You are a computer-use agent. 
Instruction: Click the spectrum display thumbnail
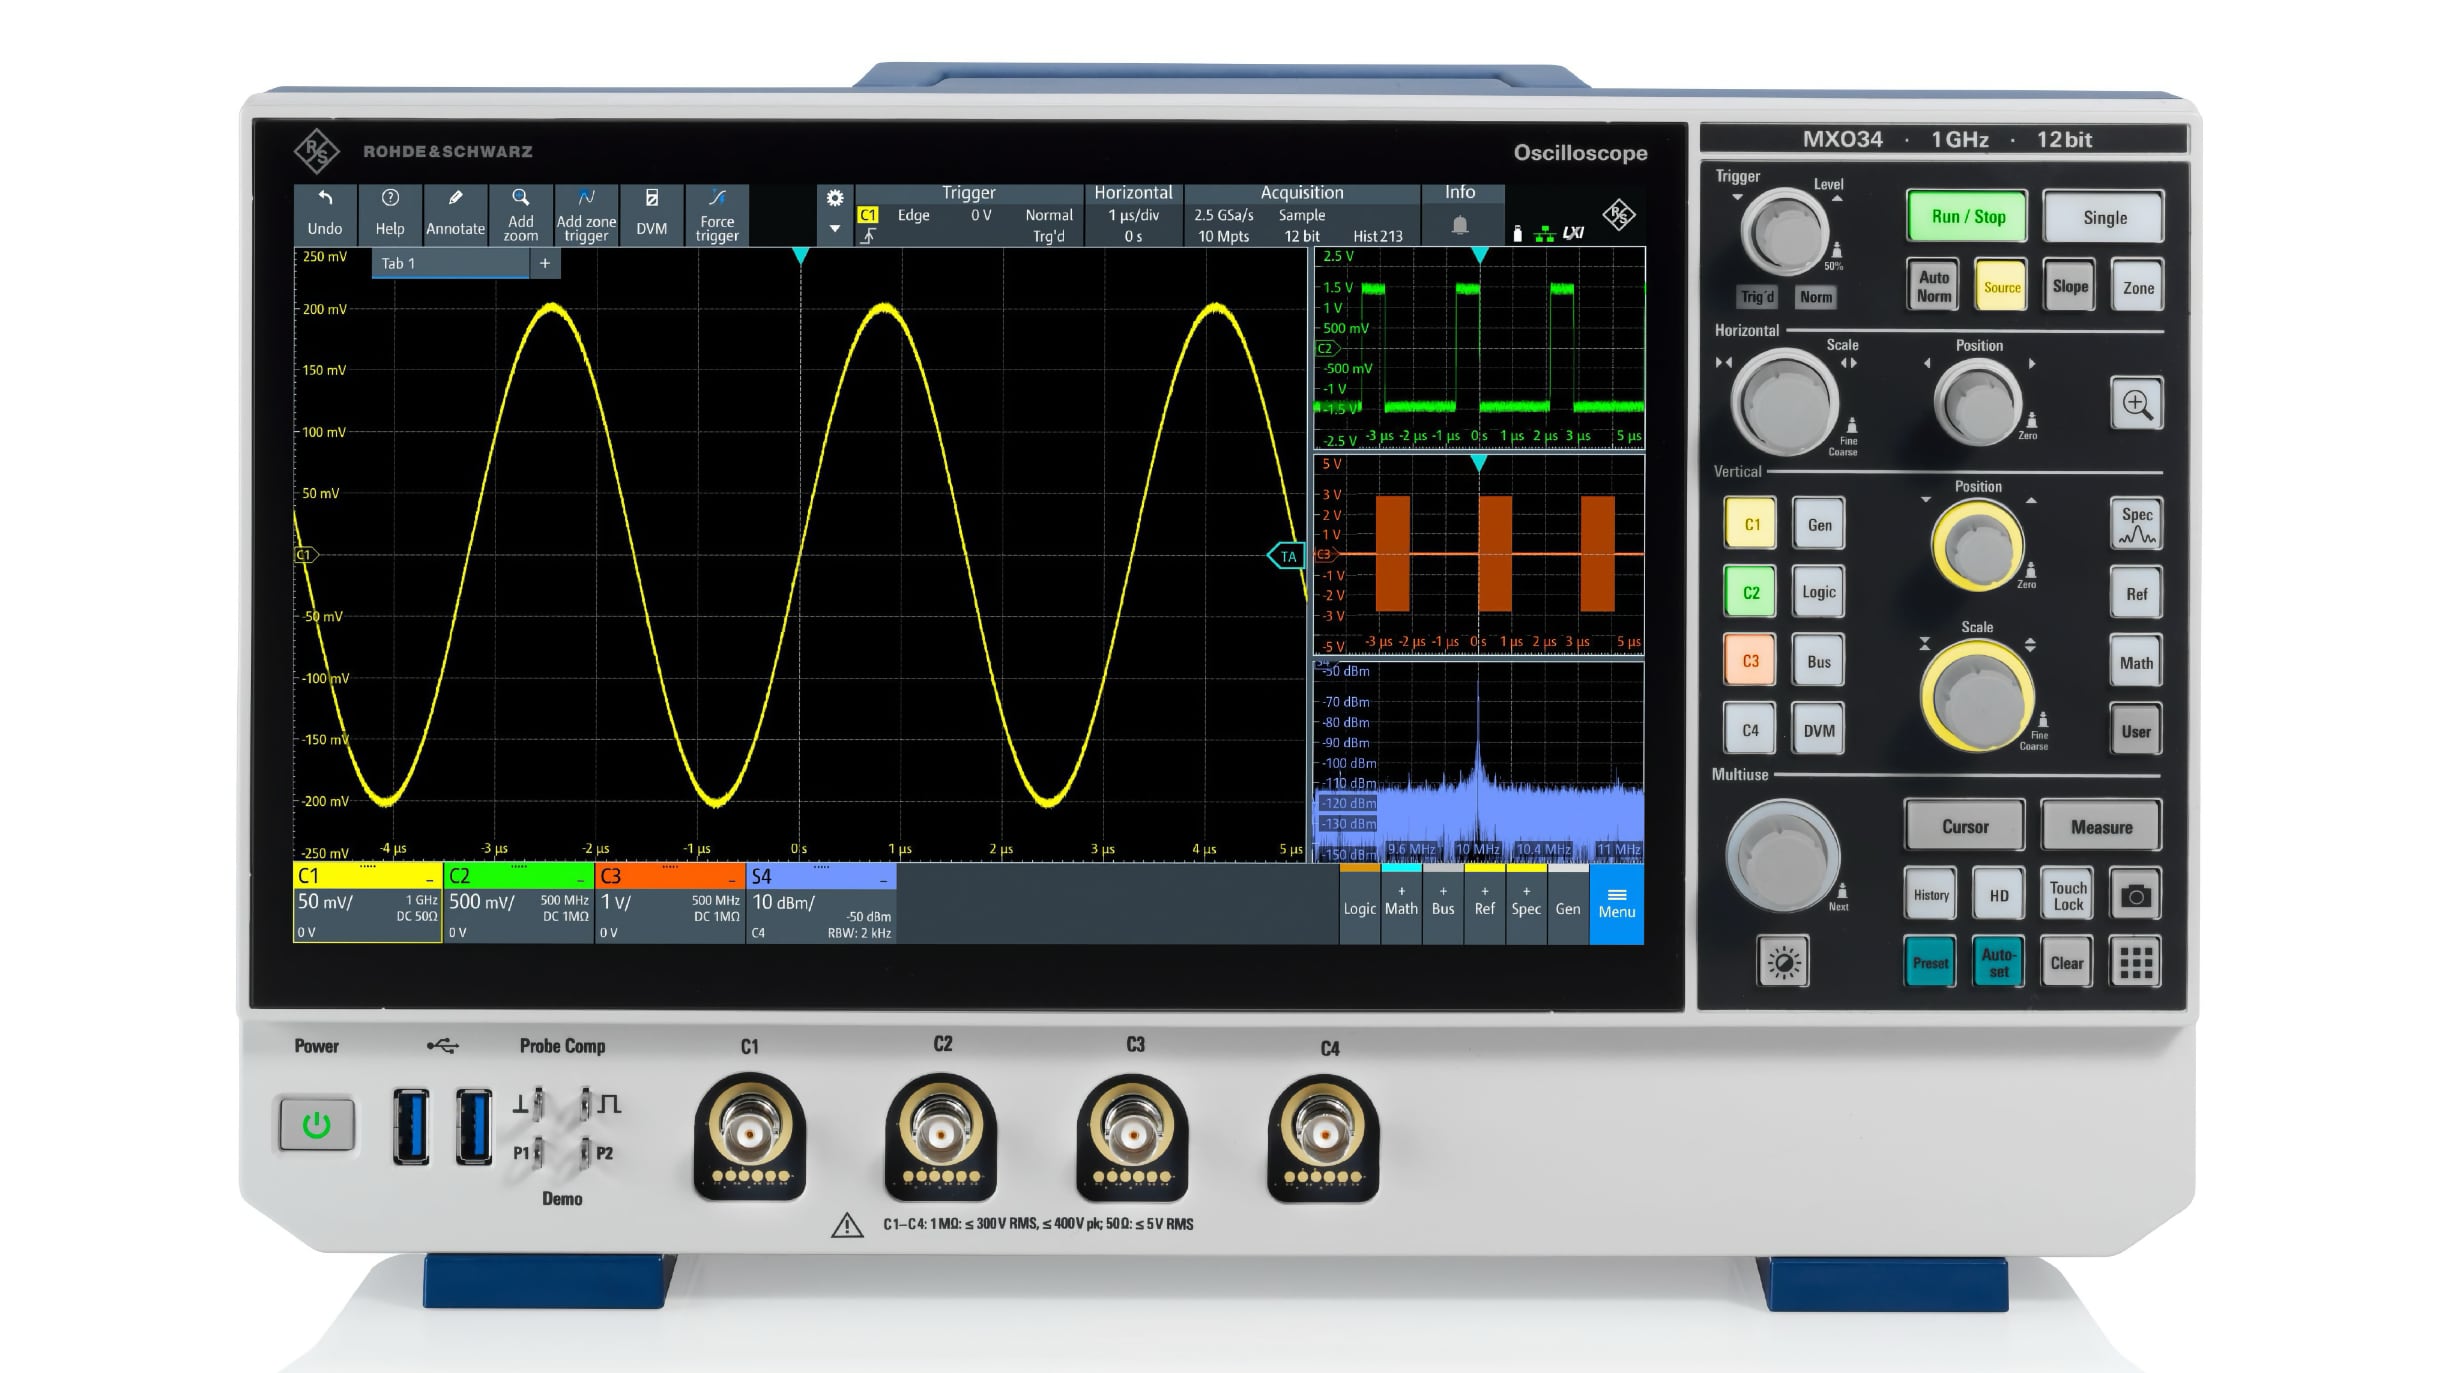point(1479,761)
